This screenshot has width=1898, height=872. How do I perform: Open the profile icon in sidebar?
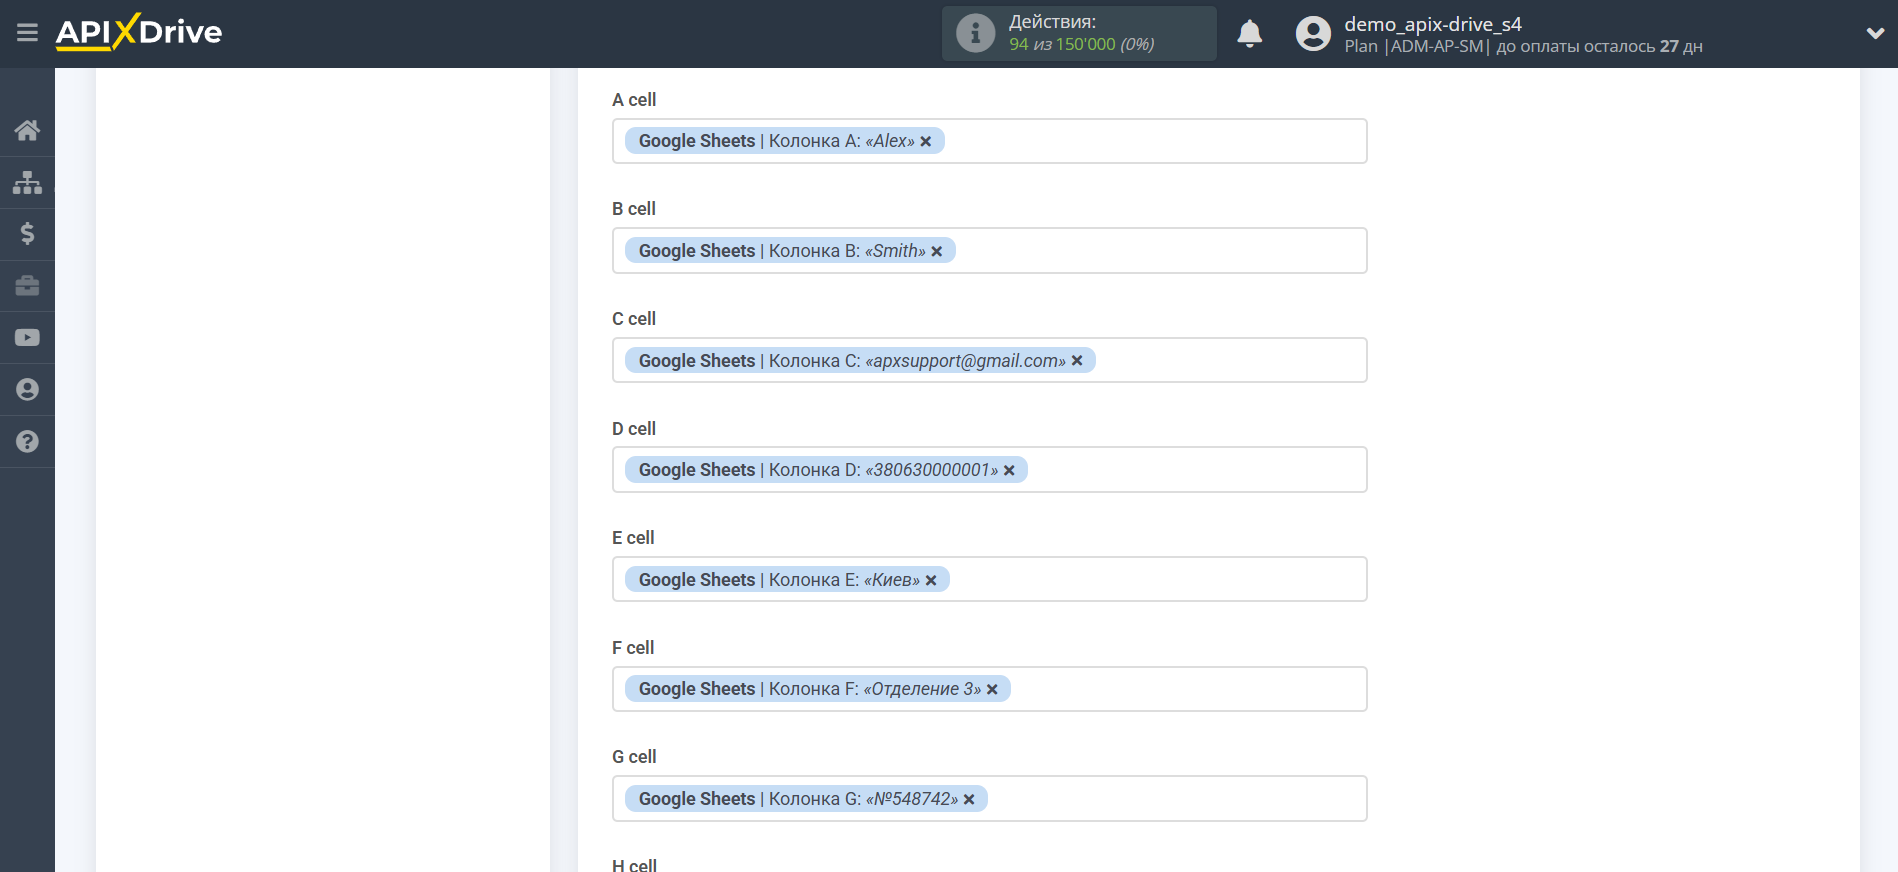coord(27,390)
